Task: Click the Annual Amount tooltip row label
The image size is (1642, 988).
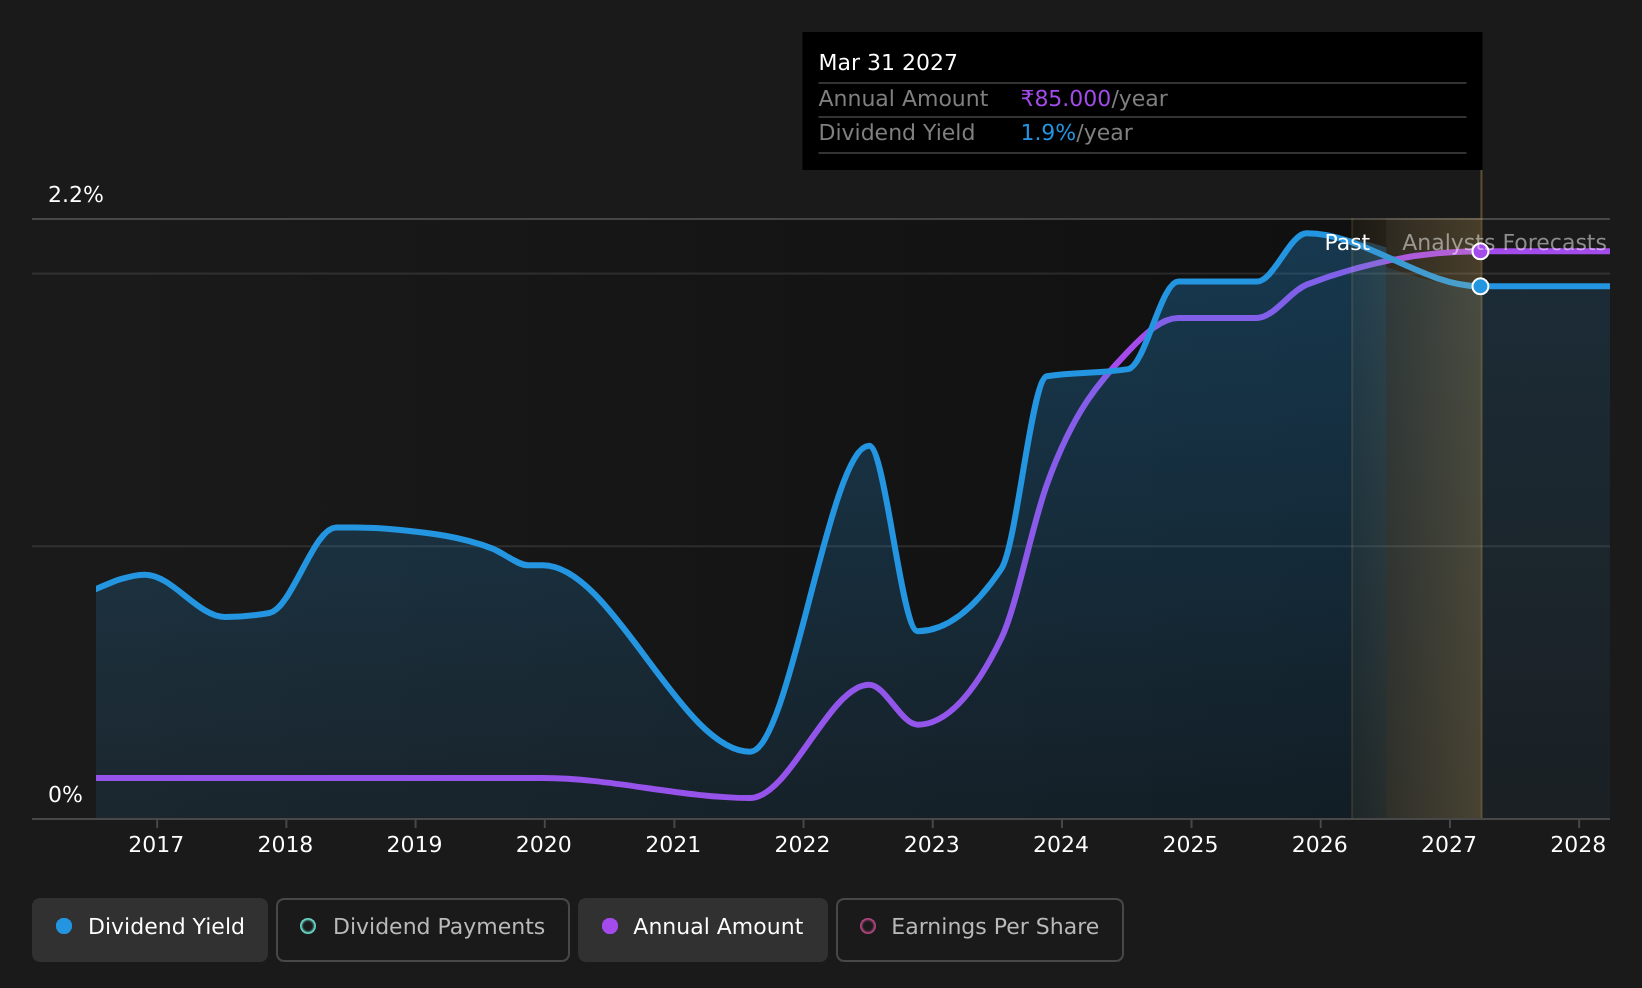Action: 903,99
